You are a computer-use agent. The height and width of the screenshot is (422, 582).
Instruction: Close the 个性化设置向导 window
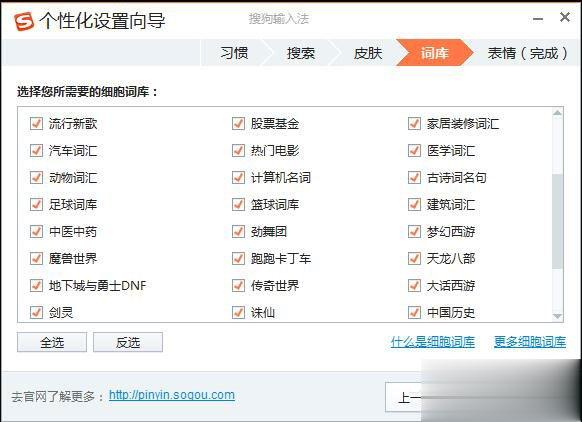(565, 17)
